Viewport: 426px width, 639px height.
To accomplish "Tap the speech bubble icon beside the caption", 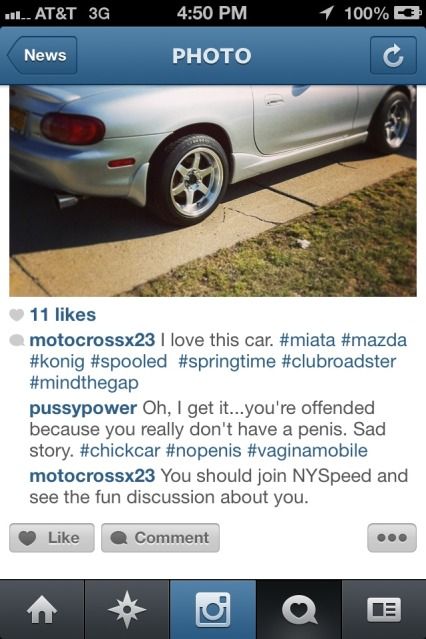I will point(17,340).
